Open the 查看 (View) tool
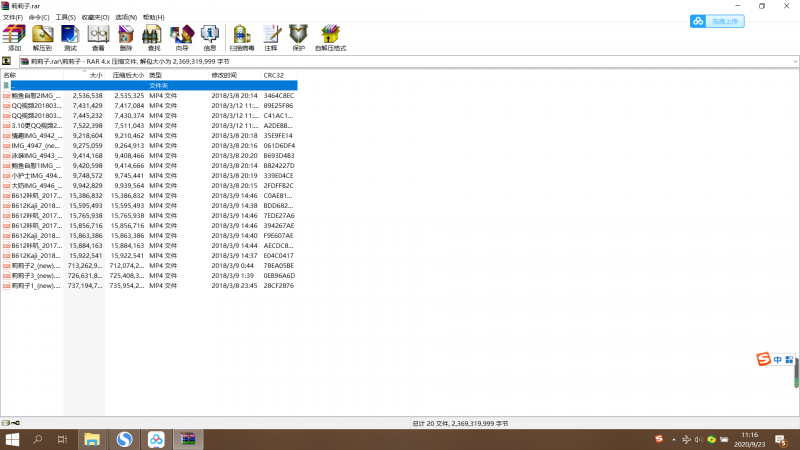Screen dimensions: 800x450 (98, 38)
